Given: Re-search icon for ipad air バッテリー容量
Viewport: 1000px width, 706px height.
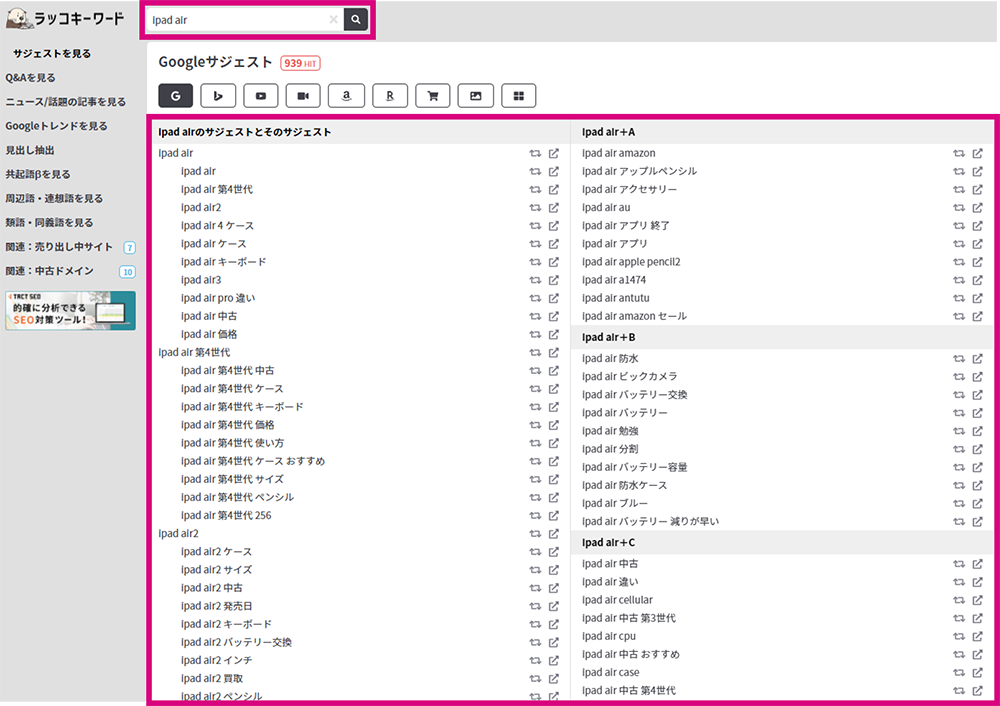Looking at the screenshot, I should 959,467.
